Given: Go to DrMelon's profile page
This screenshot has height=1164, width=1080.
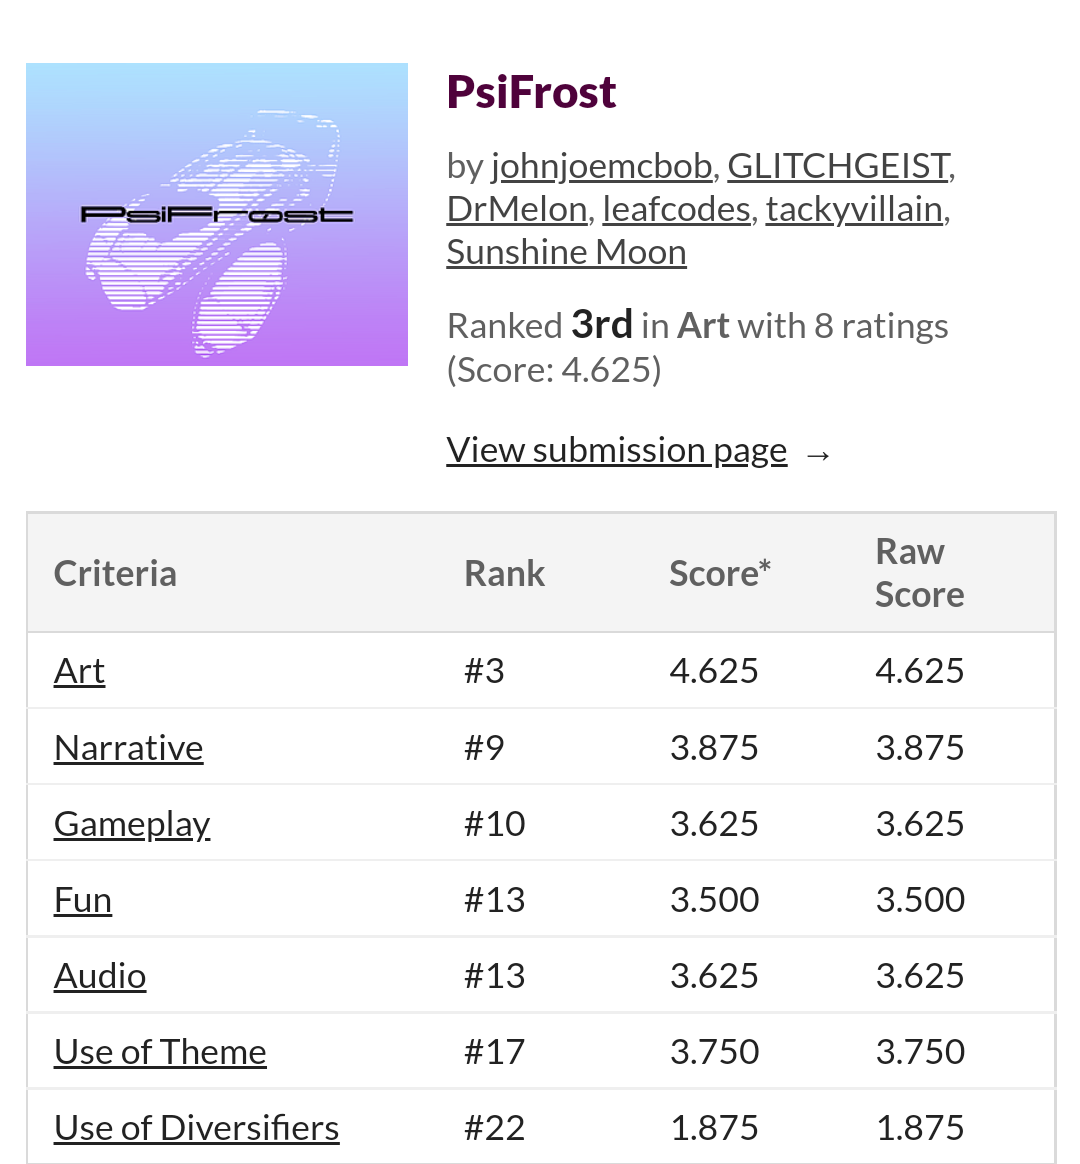Looking at the screenshot, I should tap(517, 209).
